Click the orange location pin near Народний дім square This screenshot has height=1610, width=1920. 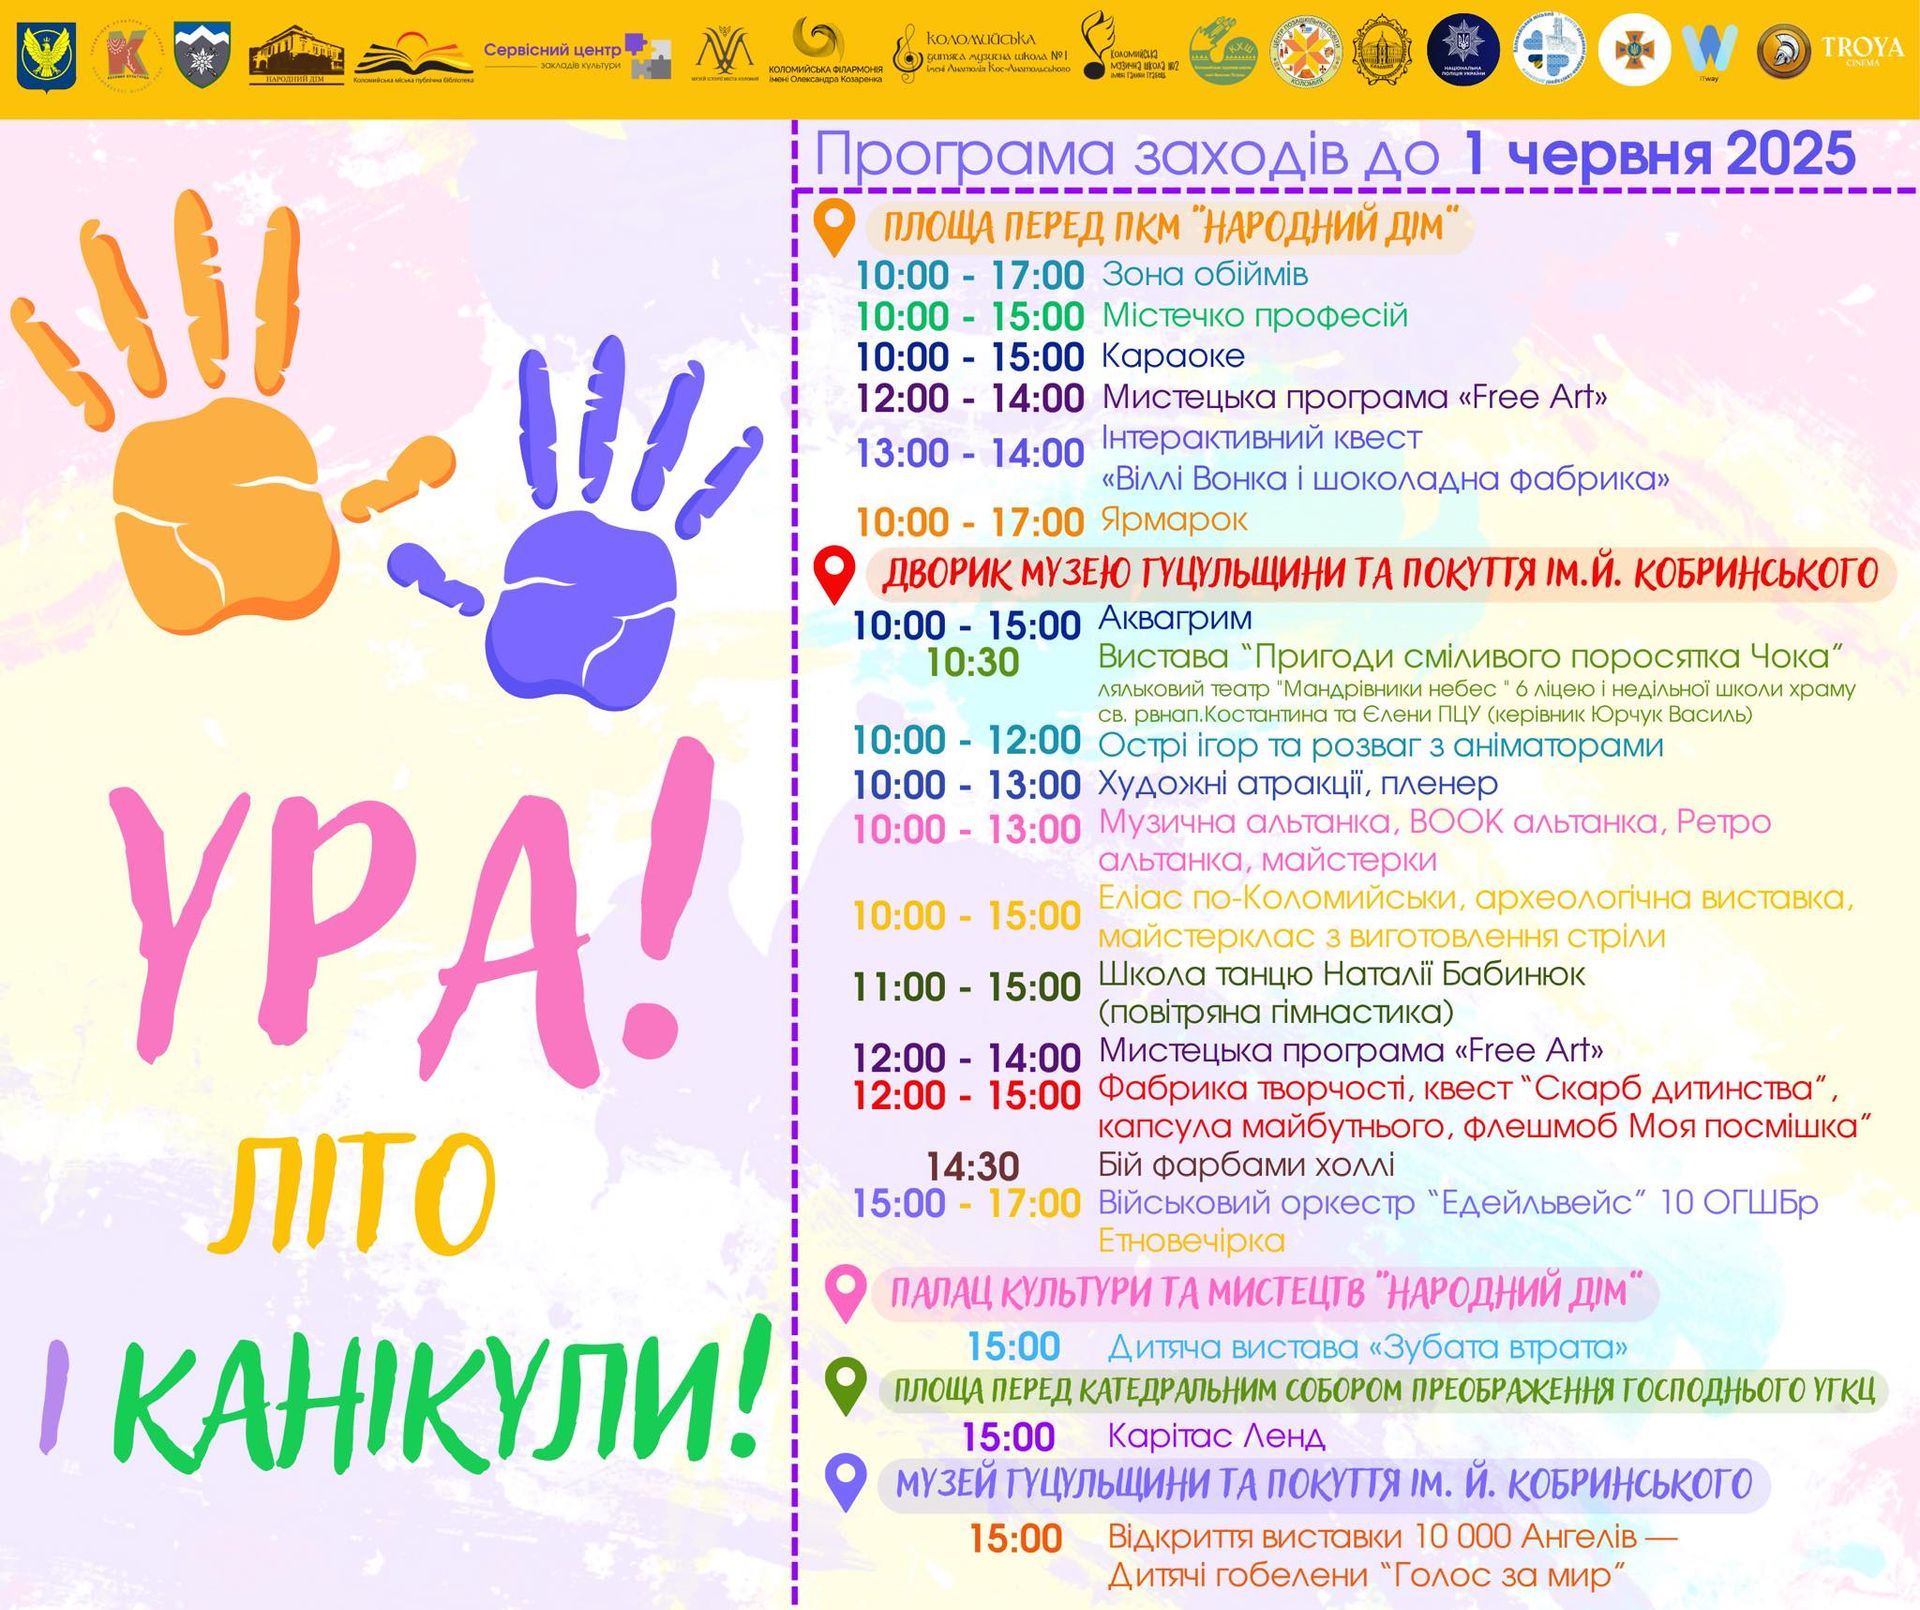[x=836, y=222]
